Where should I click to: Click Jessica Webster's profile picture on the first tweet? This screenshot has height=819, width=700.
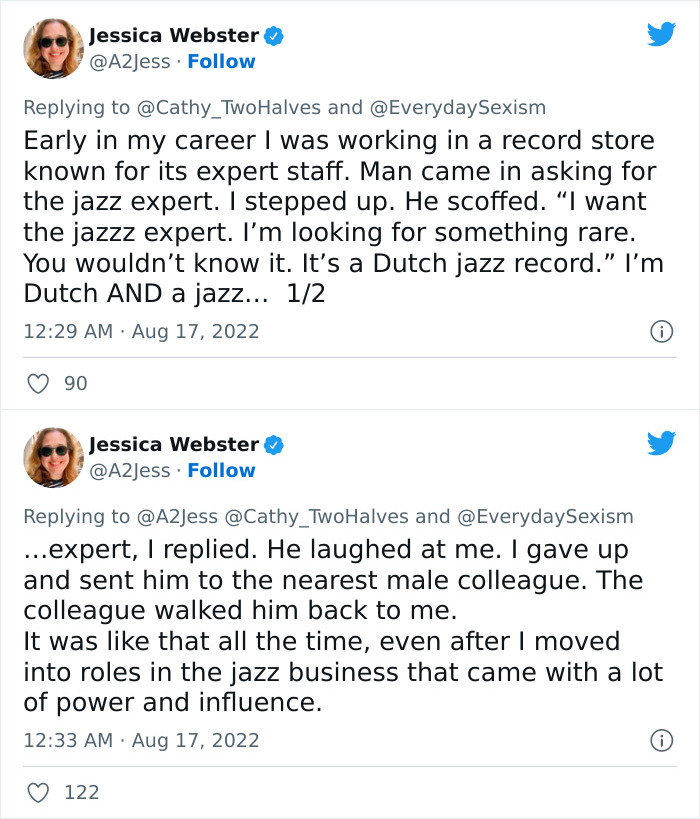pyautogui.click(x=52, y=47)
